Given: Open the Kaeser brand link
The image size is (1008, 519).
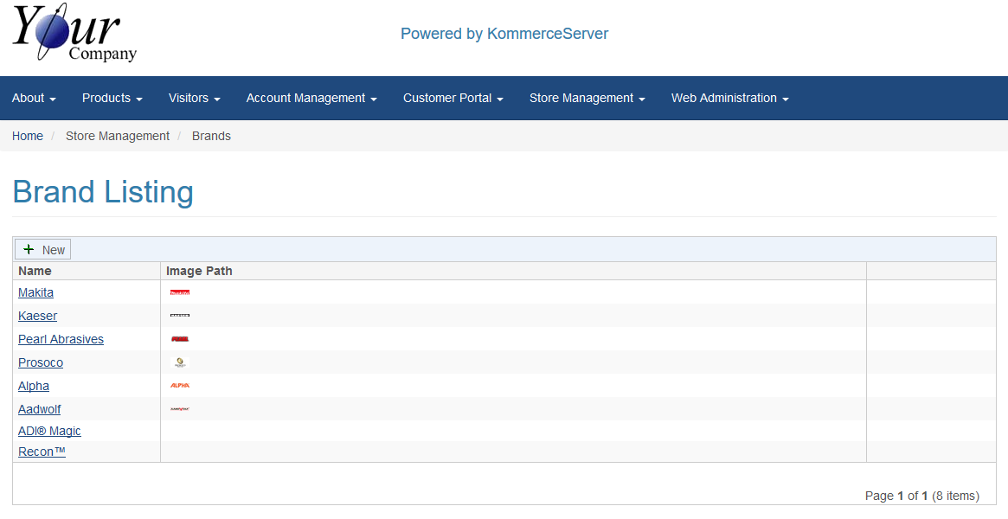Looking at the screenshot, I should (38, 316).
